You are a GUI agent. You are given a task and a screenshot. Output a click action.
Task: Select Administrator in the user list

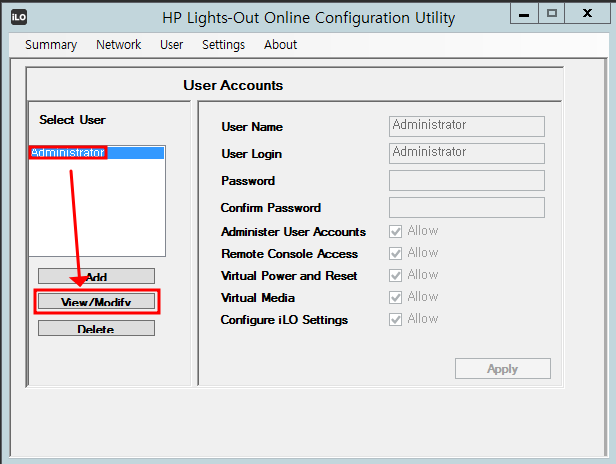[97, 152]
